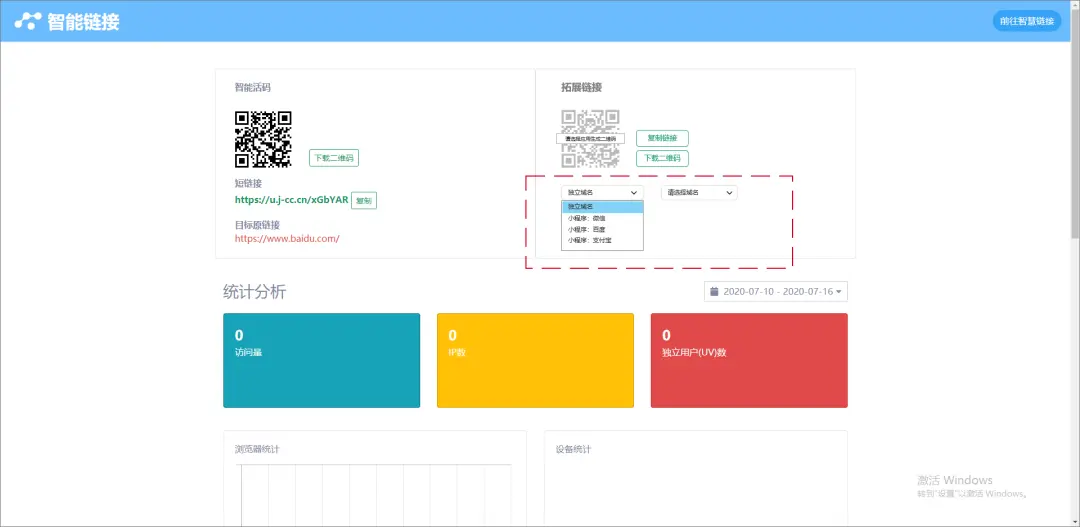Viewport: 1080px width, 527px height.
Task: Click 复制链接 button in 拓展链接
Action: (x=662, y=139)
